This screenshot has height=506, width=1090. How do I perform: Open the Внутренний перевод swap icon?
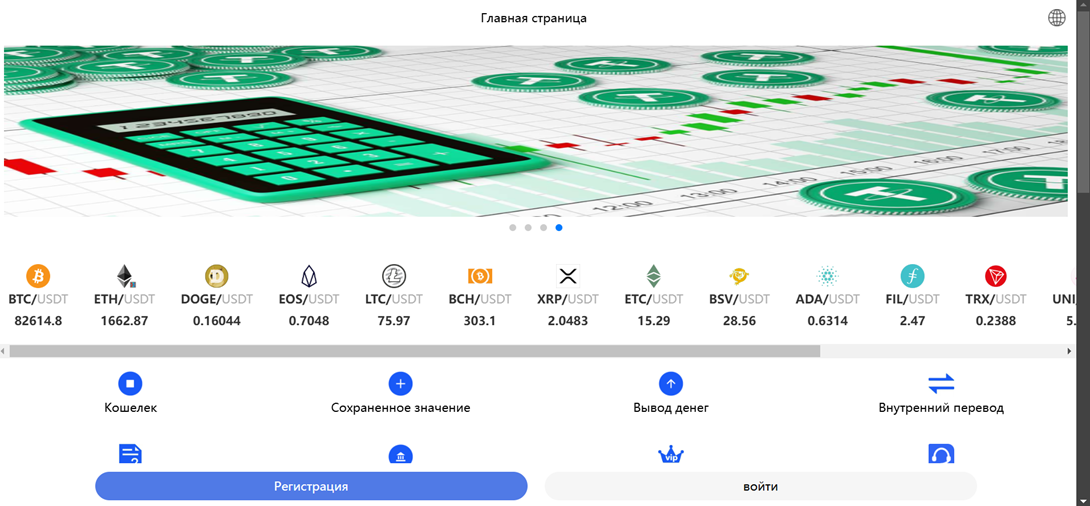(x=941, y=383)
